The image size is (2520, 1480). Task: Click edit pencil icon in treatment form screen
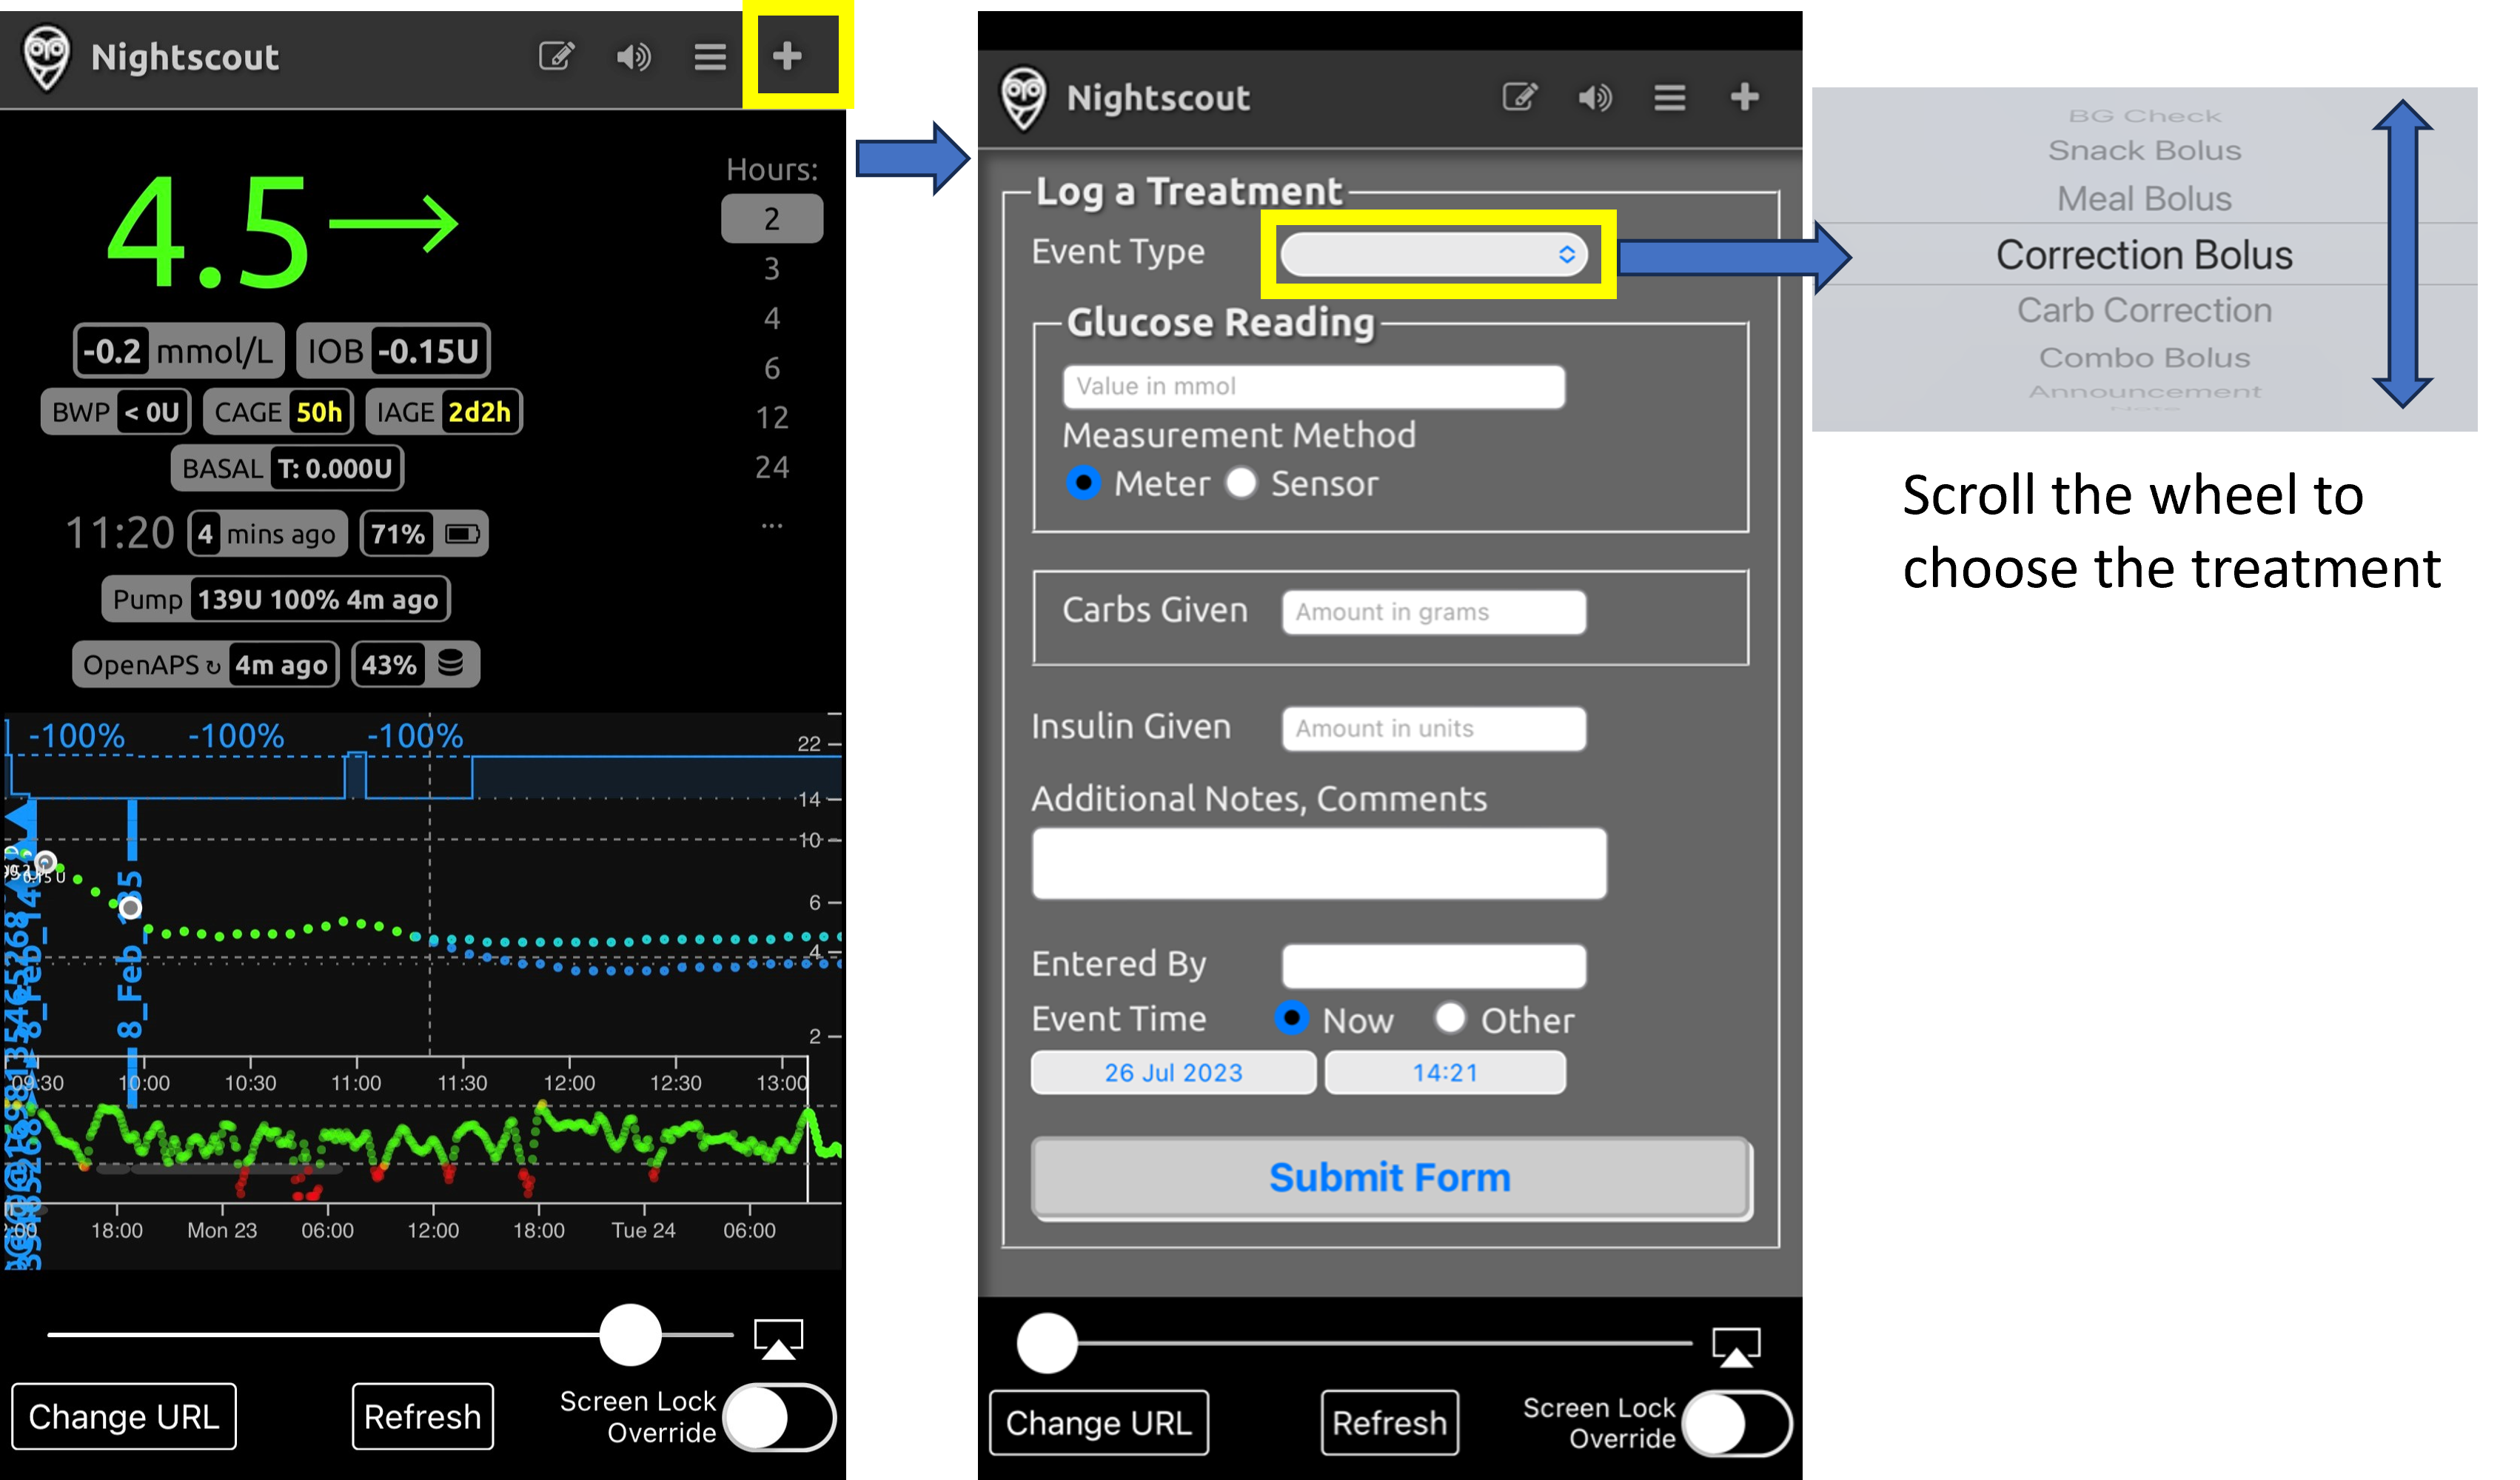[x=1520, y=97]
